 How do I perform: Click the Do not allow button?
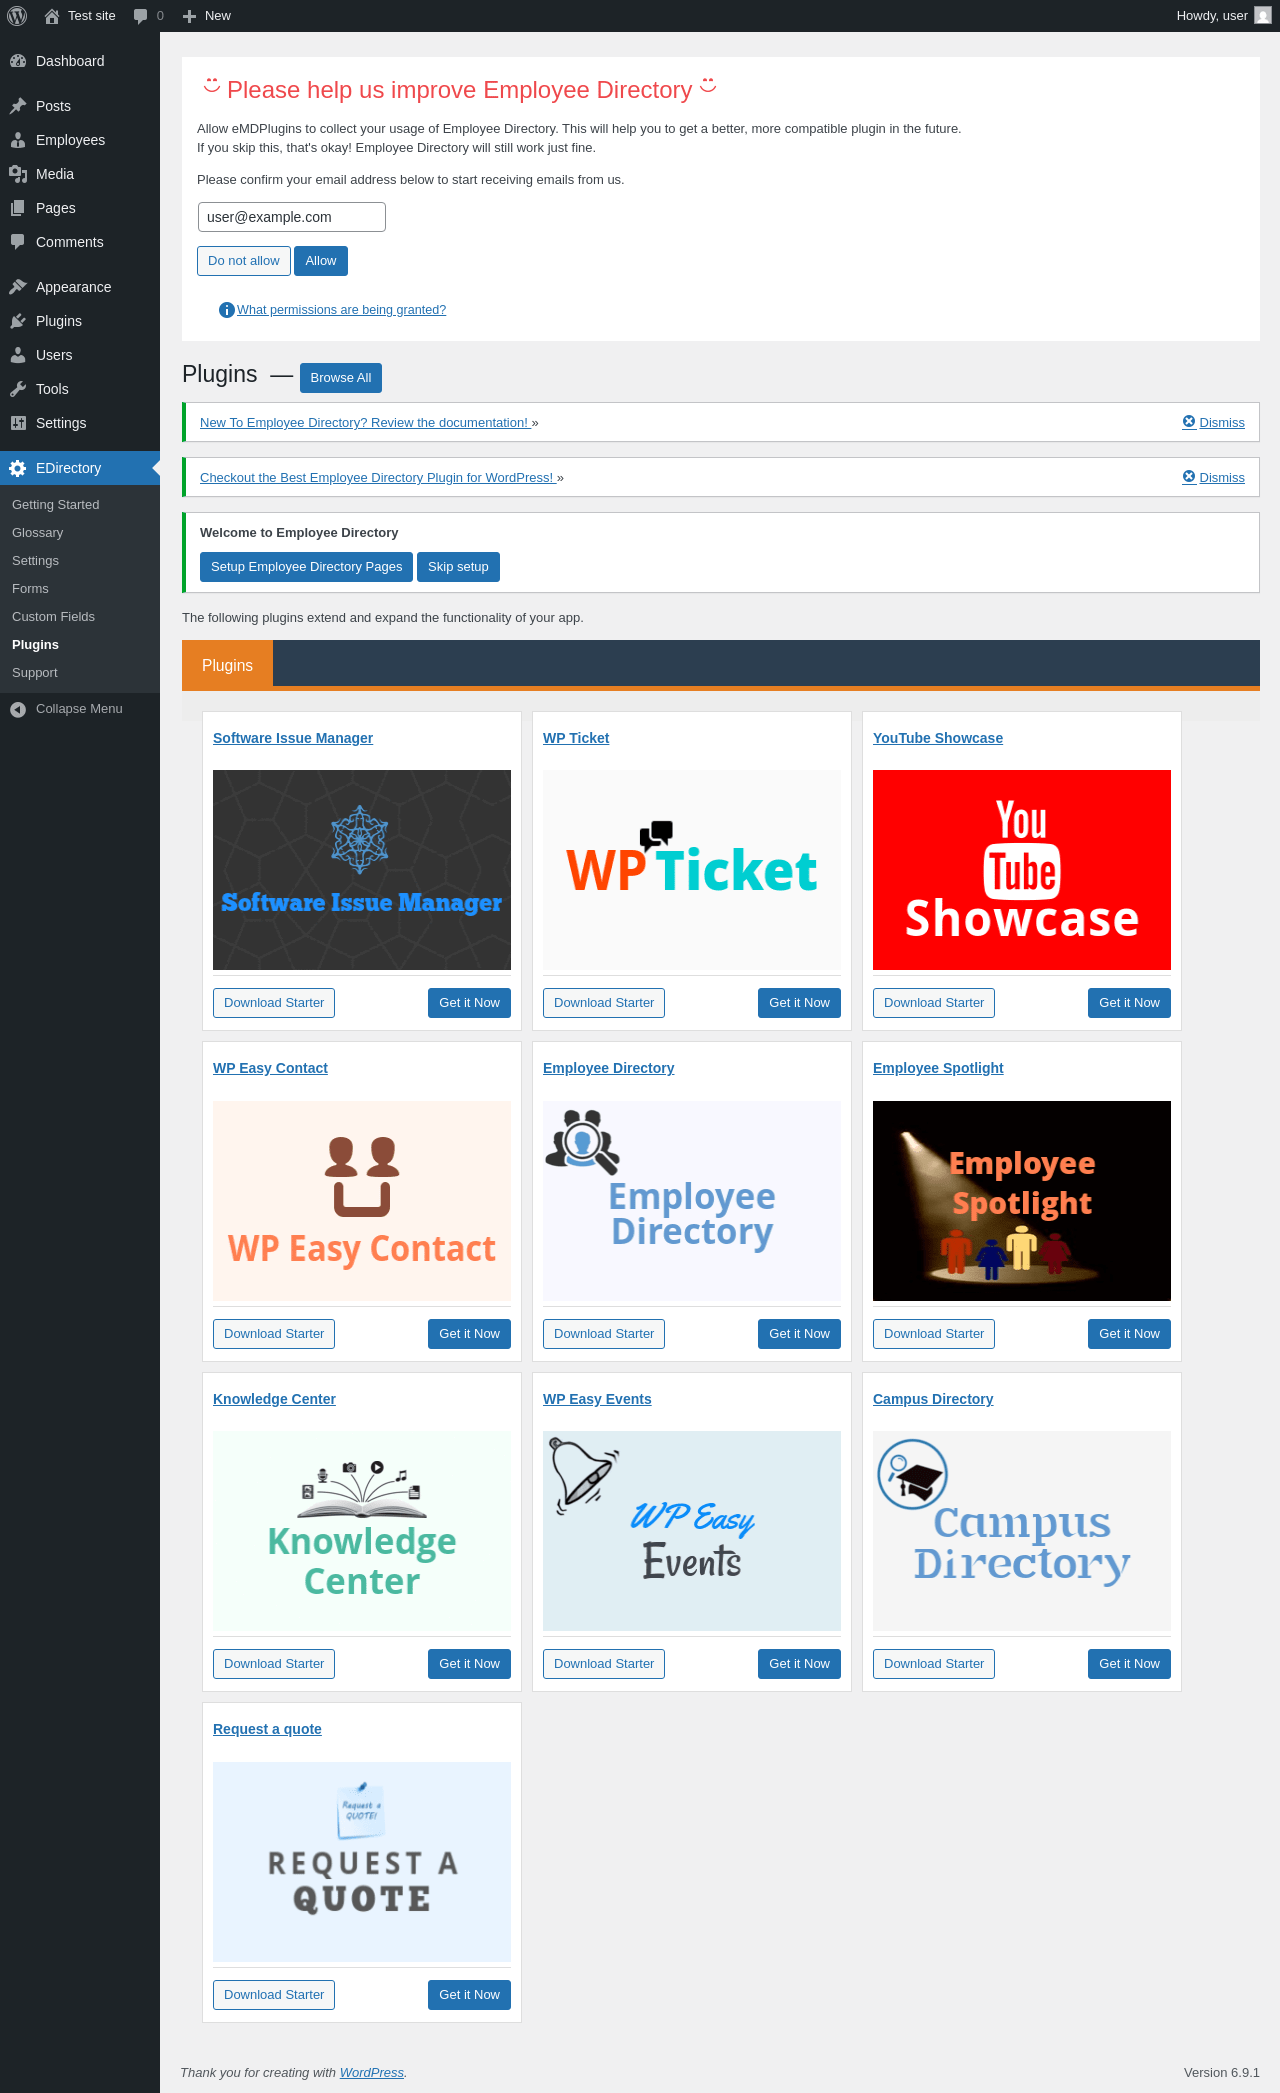point(244,261)
